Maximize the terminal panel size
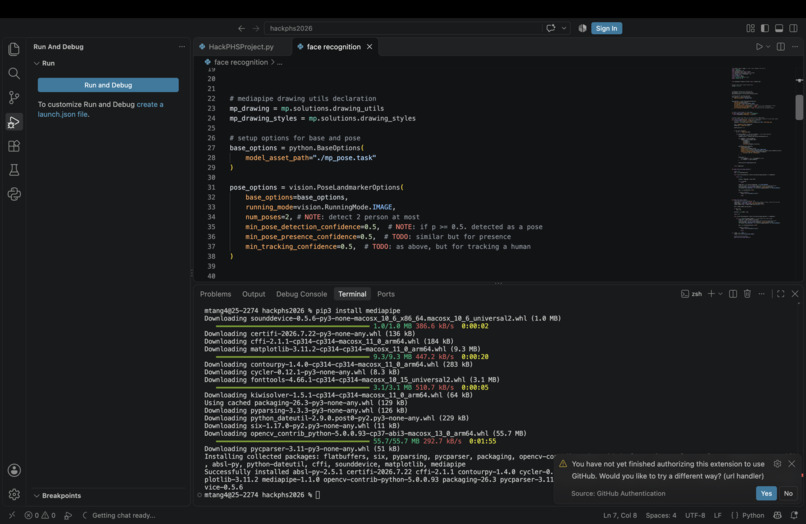 (780, 294)
